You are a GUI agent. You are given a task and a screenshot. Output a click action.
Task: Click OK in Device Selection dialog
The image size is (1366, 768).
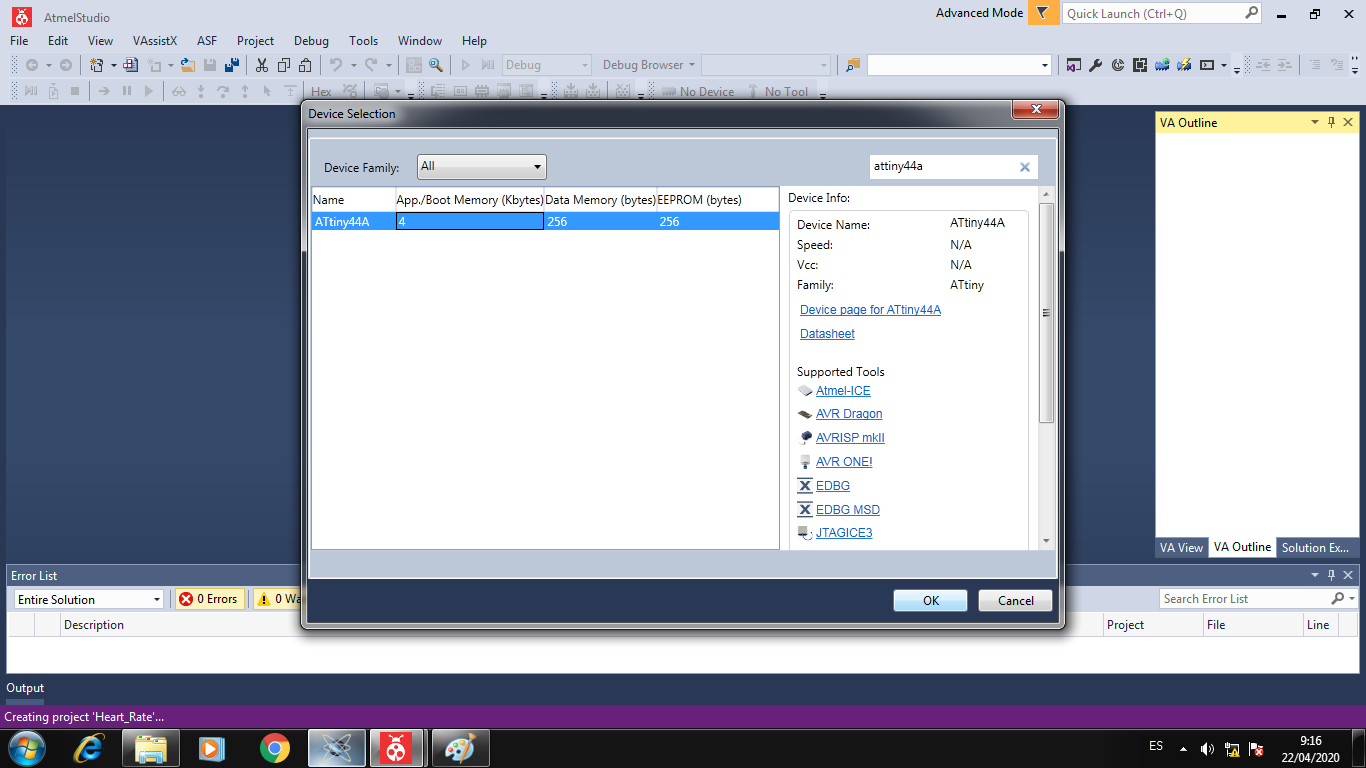point(931,600)
